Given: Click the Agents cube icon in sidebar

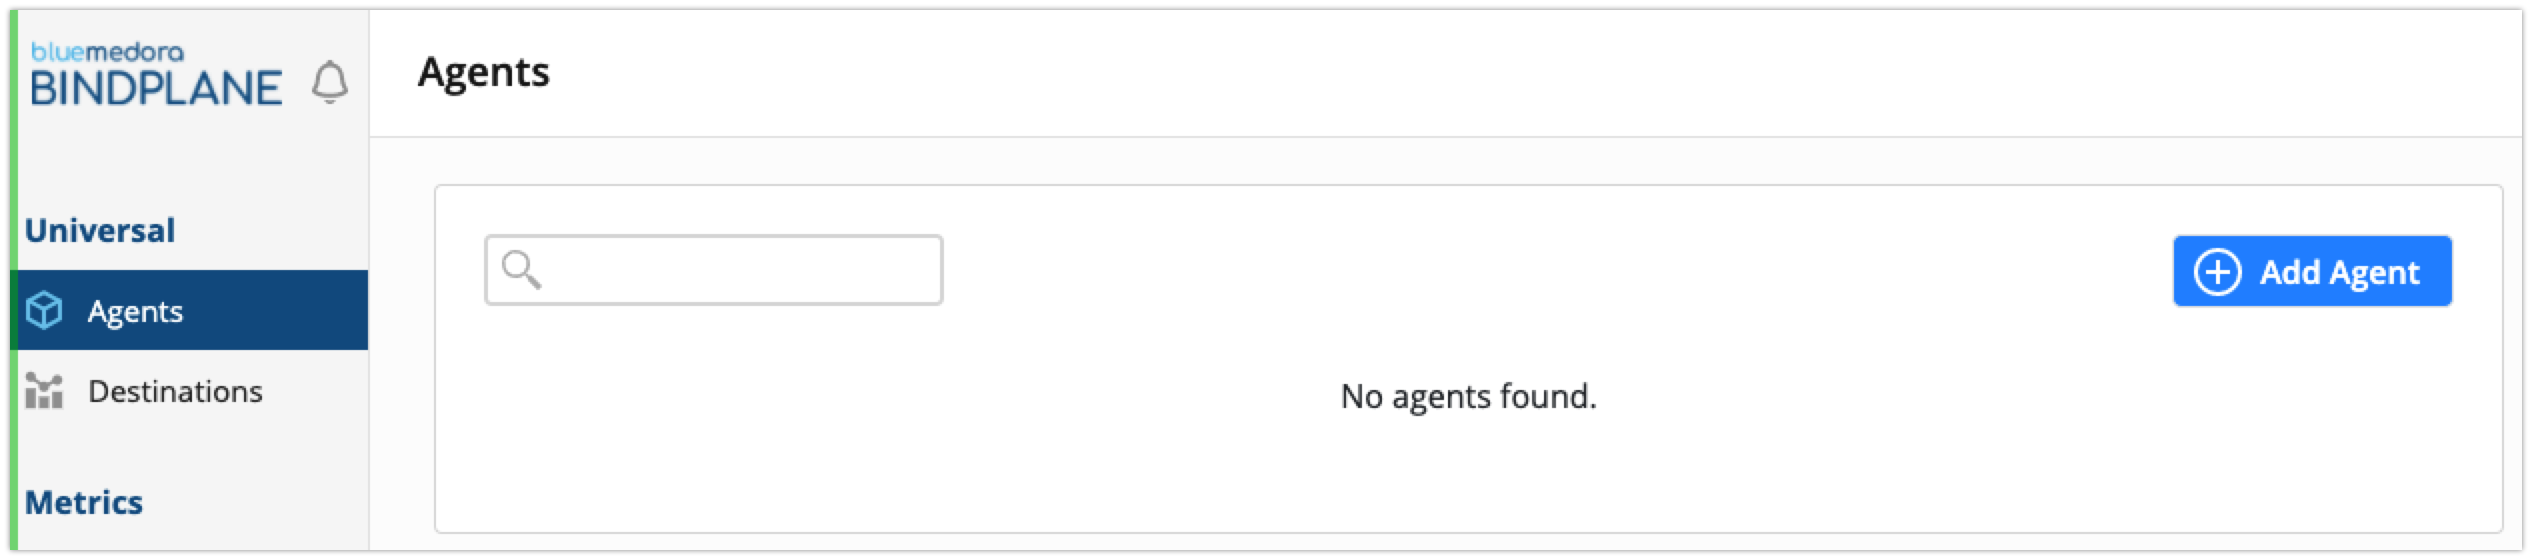Looking at the screenshot, I should click(x=44, y=311).
